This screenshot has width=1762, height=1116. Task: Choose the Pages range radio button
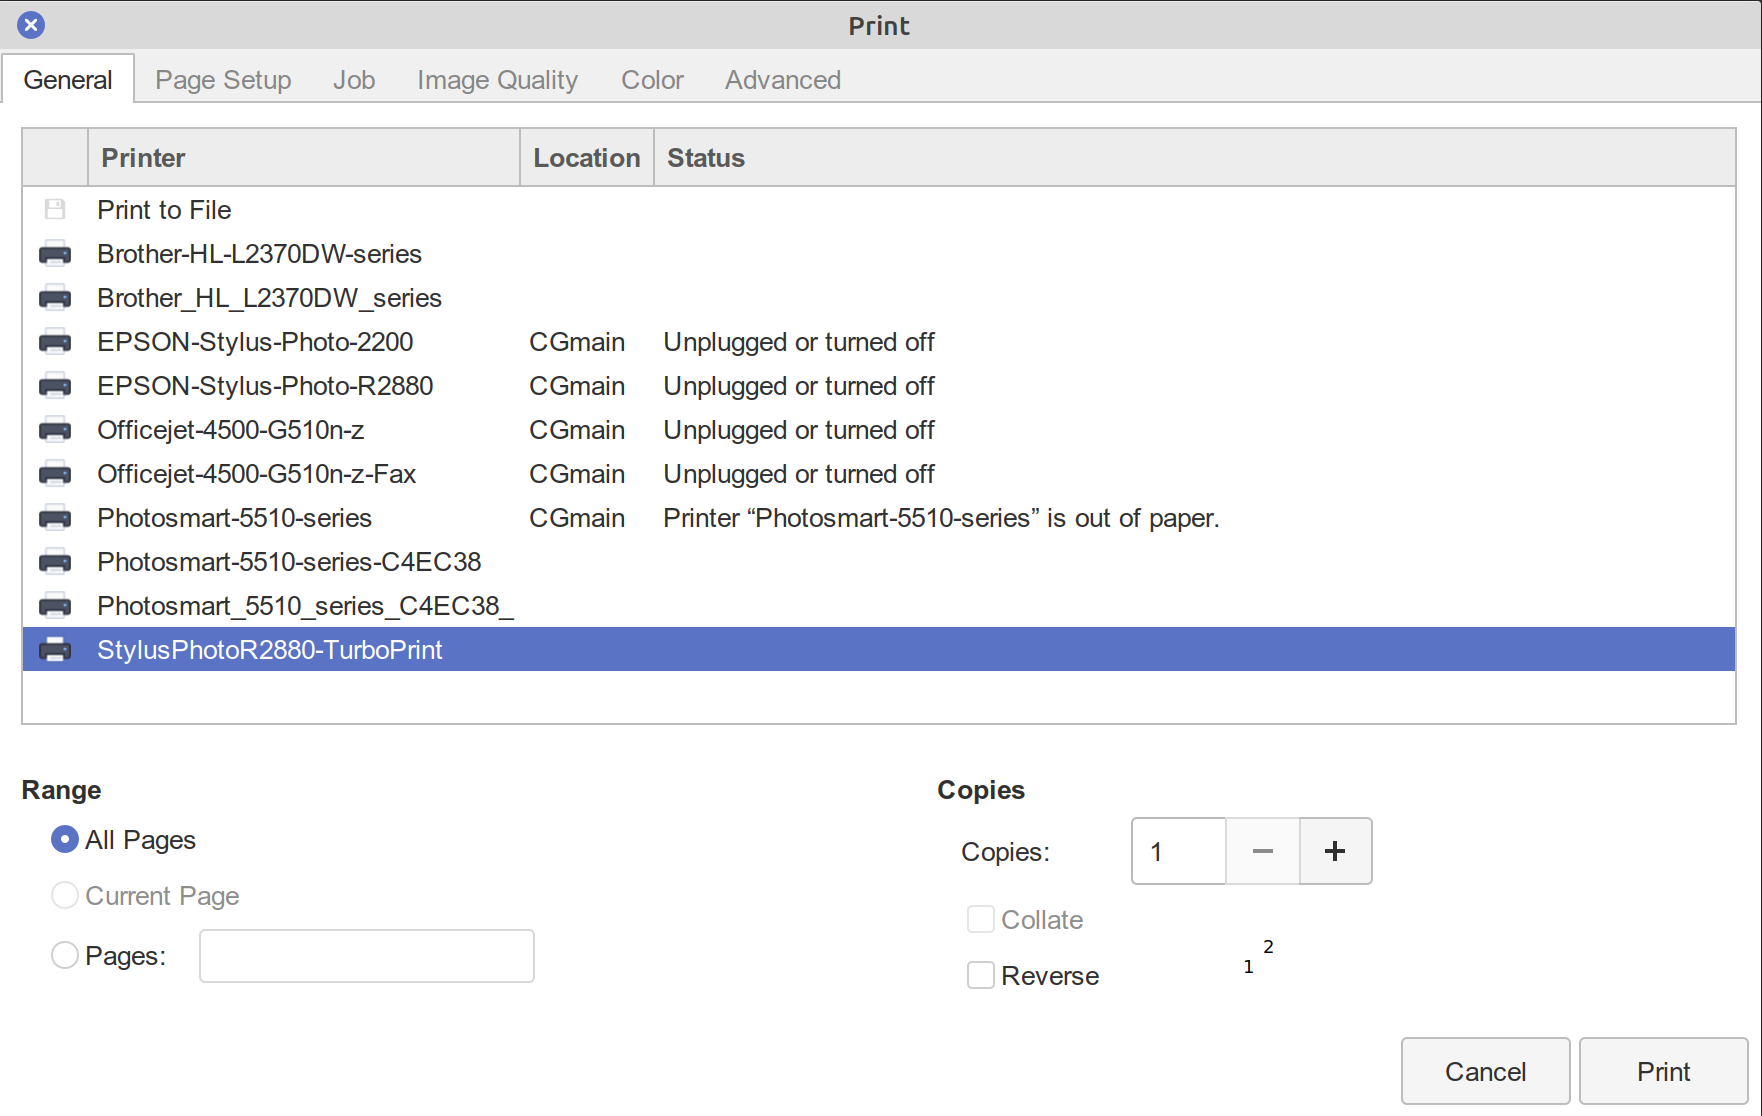[x=65, y=955]
